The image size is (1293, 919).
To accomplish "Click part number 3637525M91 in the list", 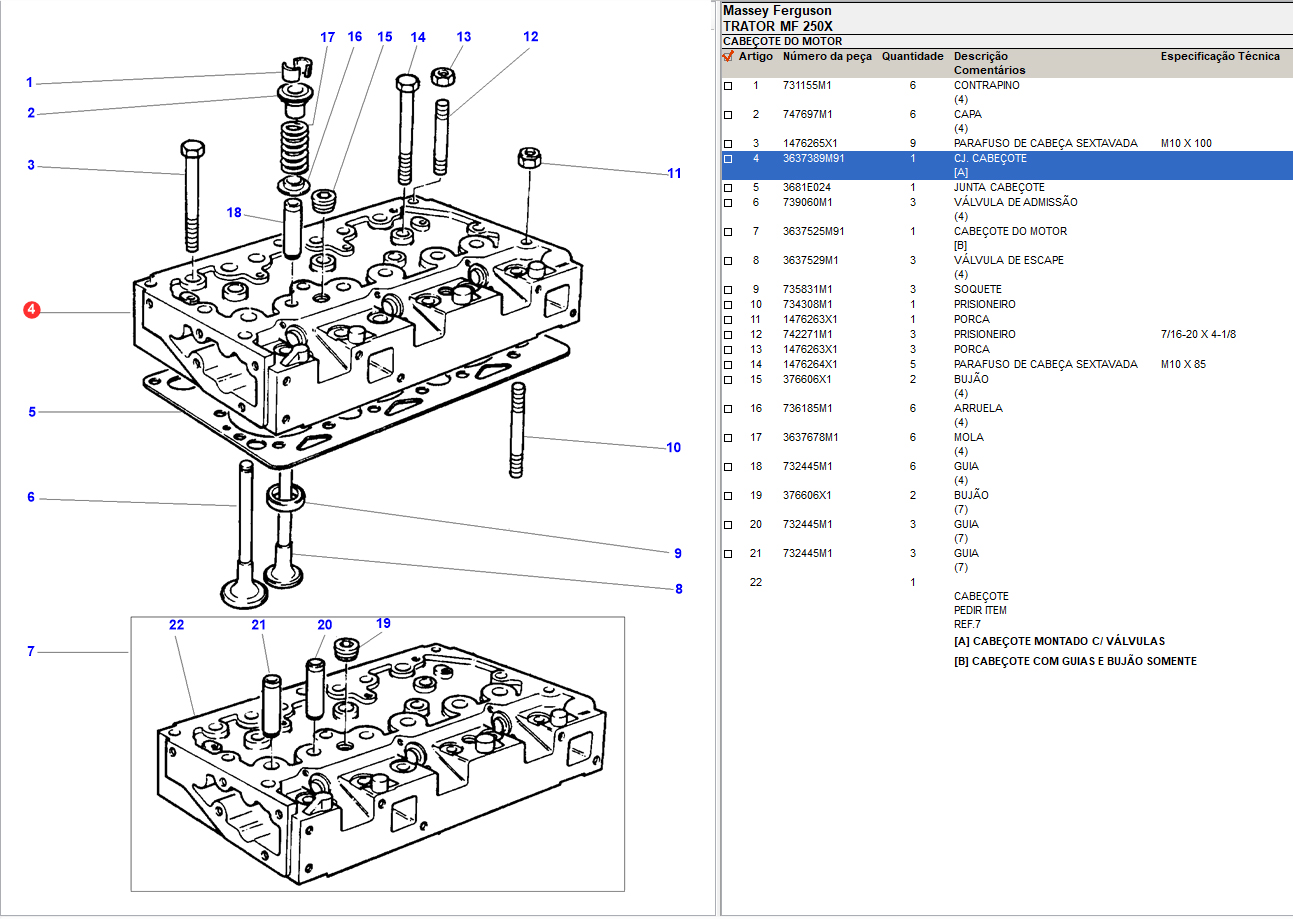I will click(812, 232).
